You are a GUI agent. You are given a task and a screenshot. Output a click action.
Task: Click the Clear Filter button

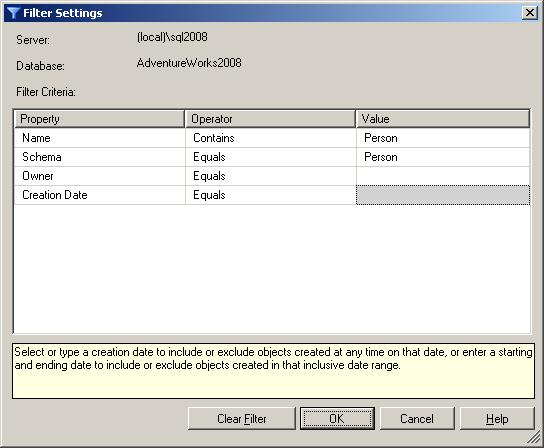point(242,419)
